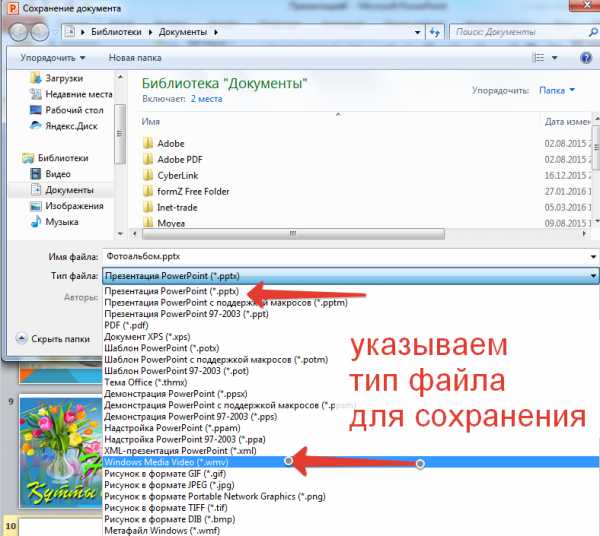Choose Шаблон PowerPoint с поддержкой макросов (*.potm)
Screen dimensions: 600x536
click(x=216, y=360)
